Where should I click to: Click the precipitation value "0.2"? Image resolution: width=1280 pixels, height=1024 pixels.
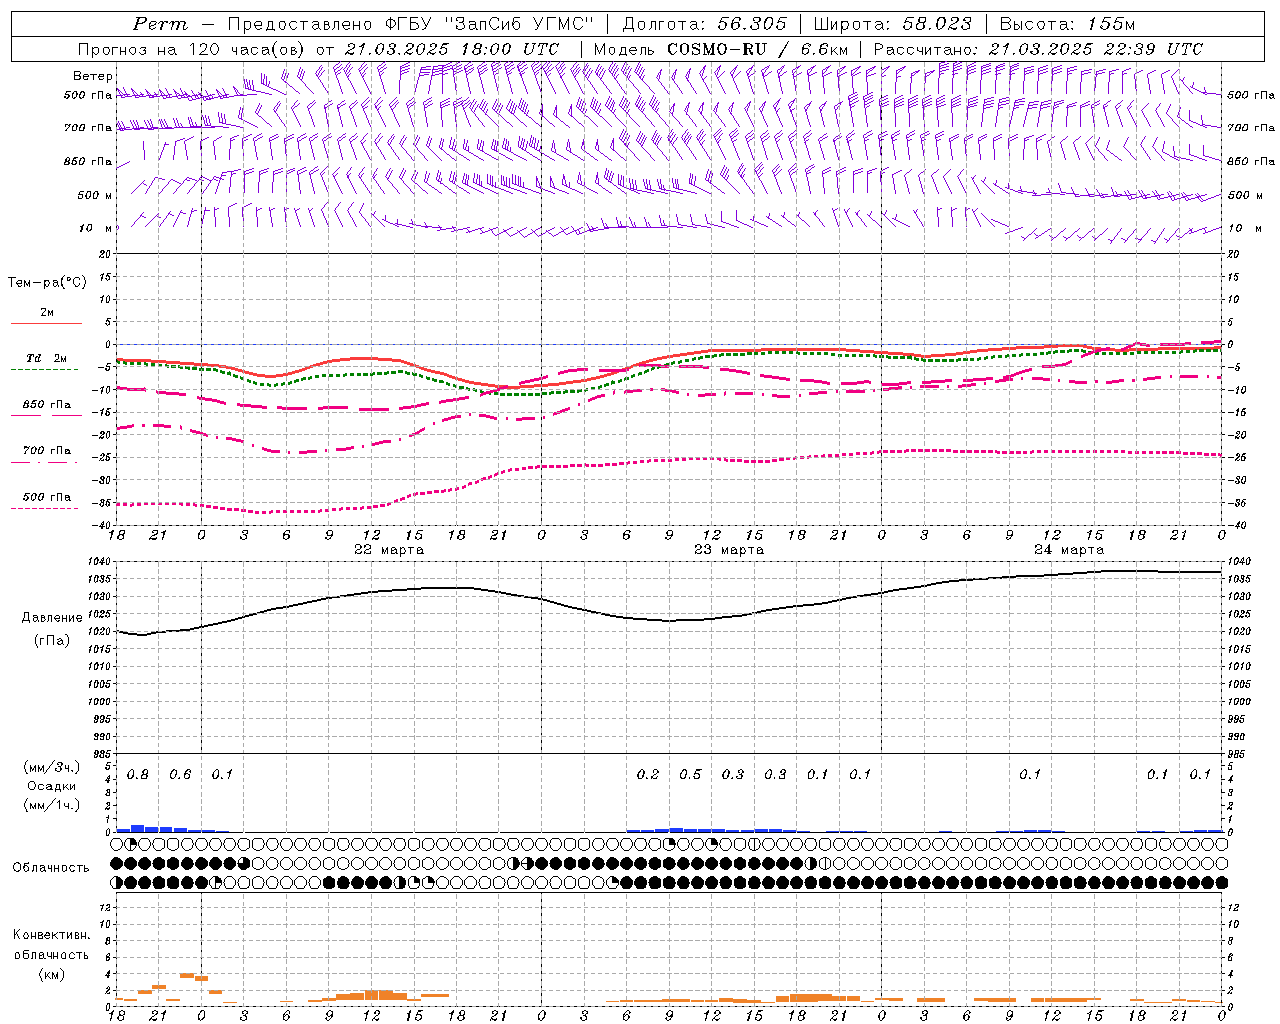[x=648, y=774]
